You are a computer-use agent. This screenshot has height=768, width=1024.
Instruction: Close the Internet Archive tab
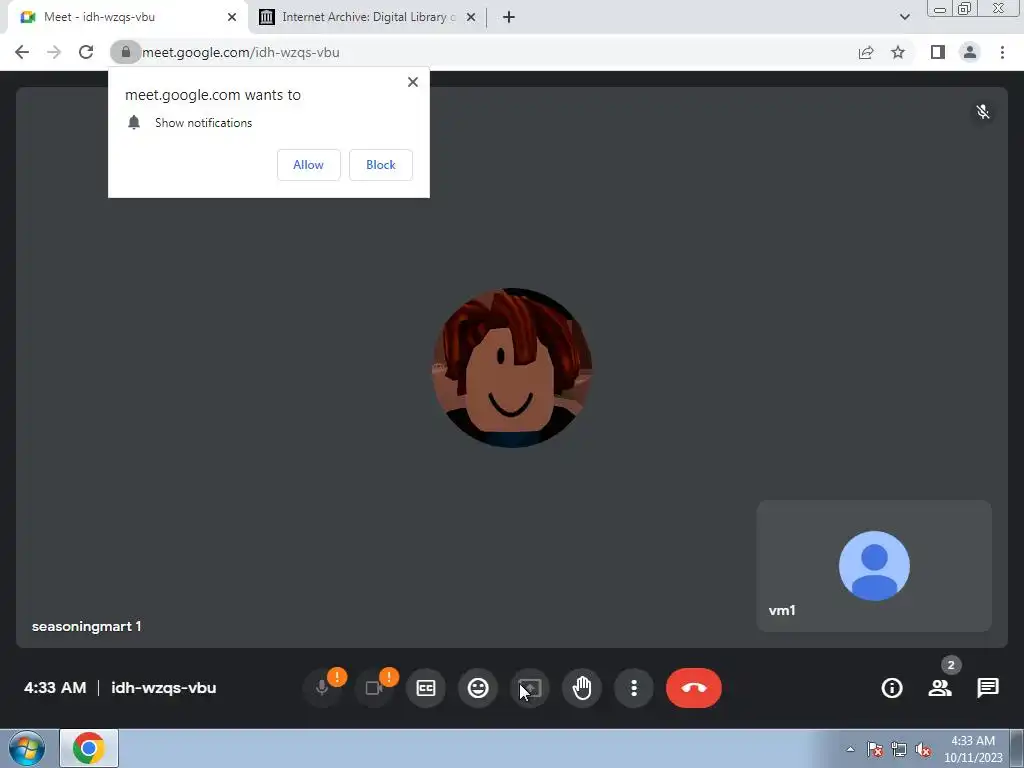click(x=471, y=17)
